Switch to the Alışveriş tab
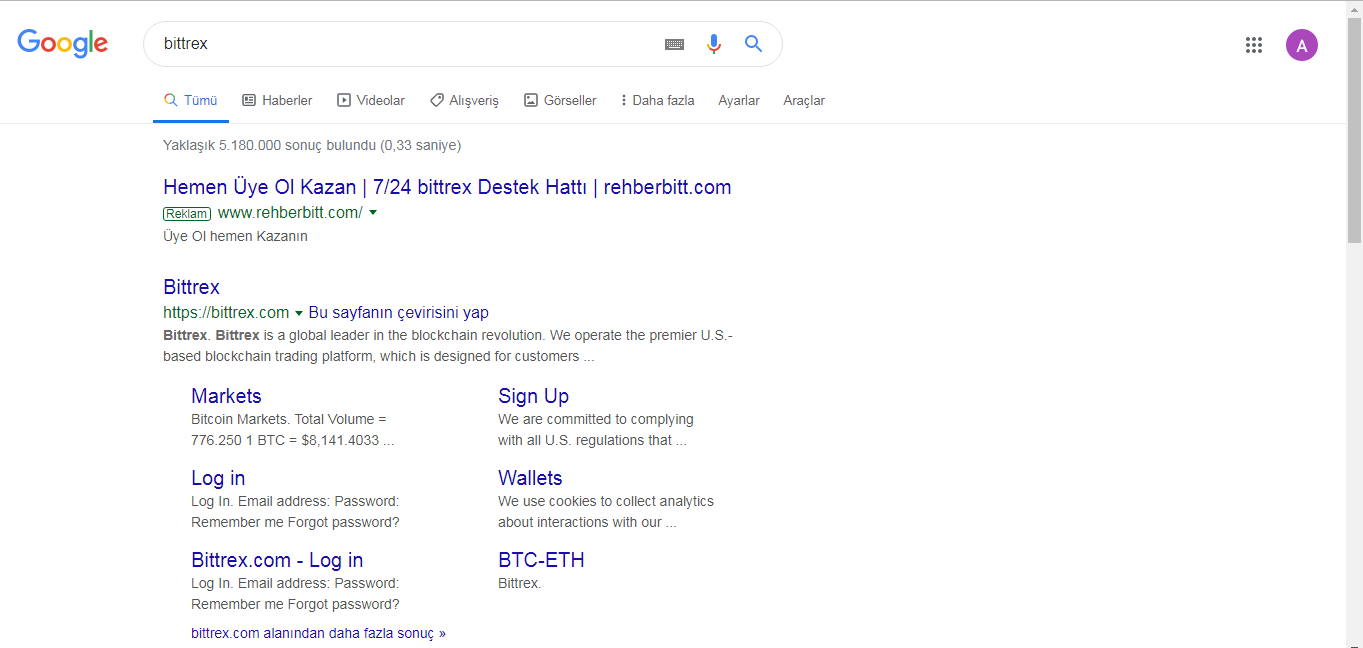This screenshot has height=648, width=1363. pos(464,100)
